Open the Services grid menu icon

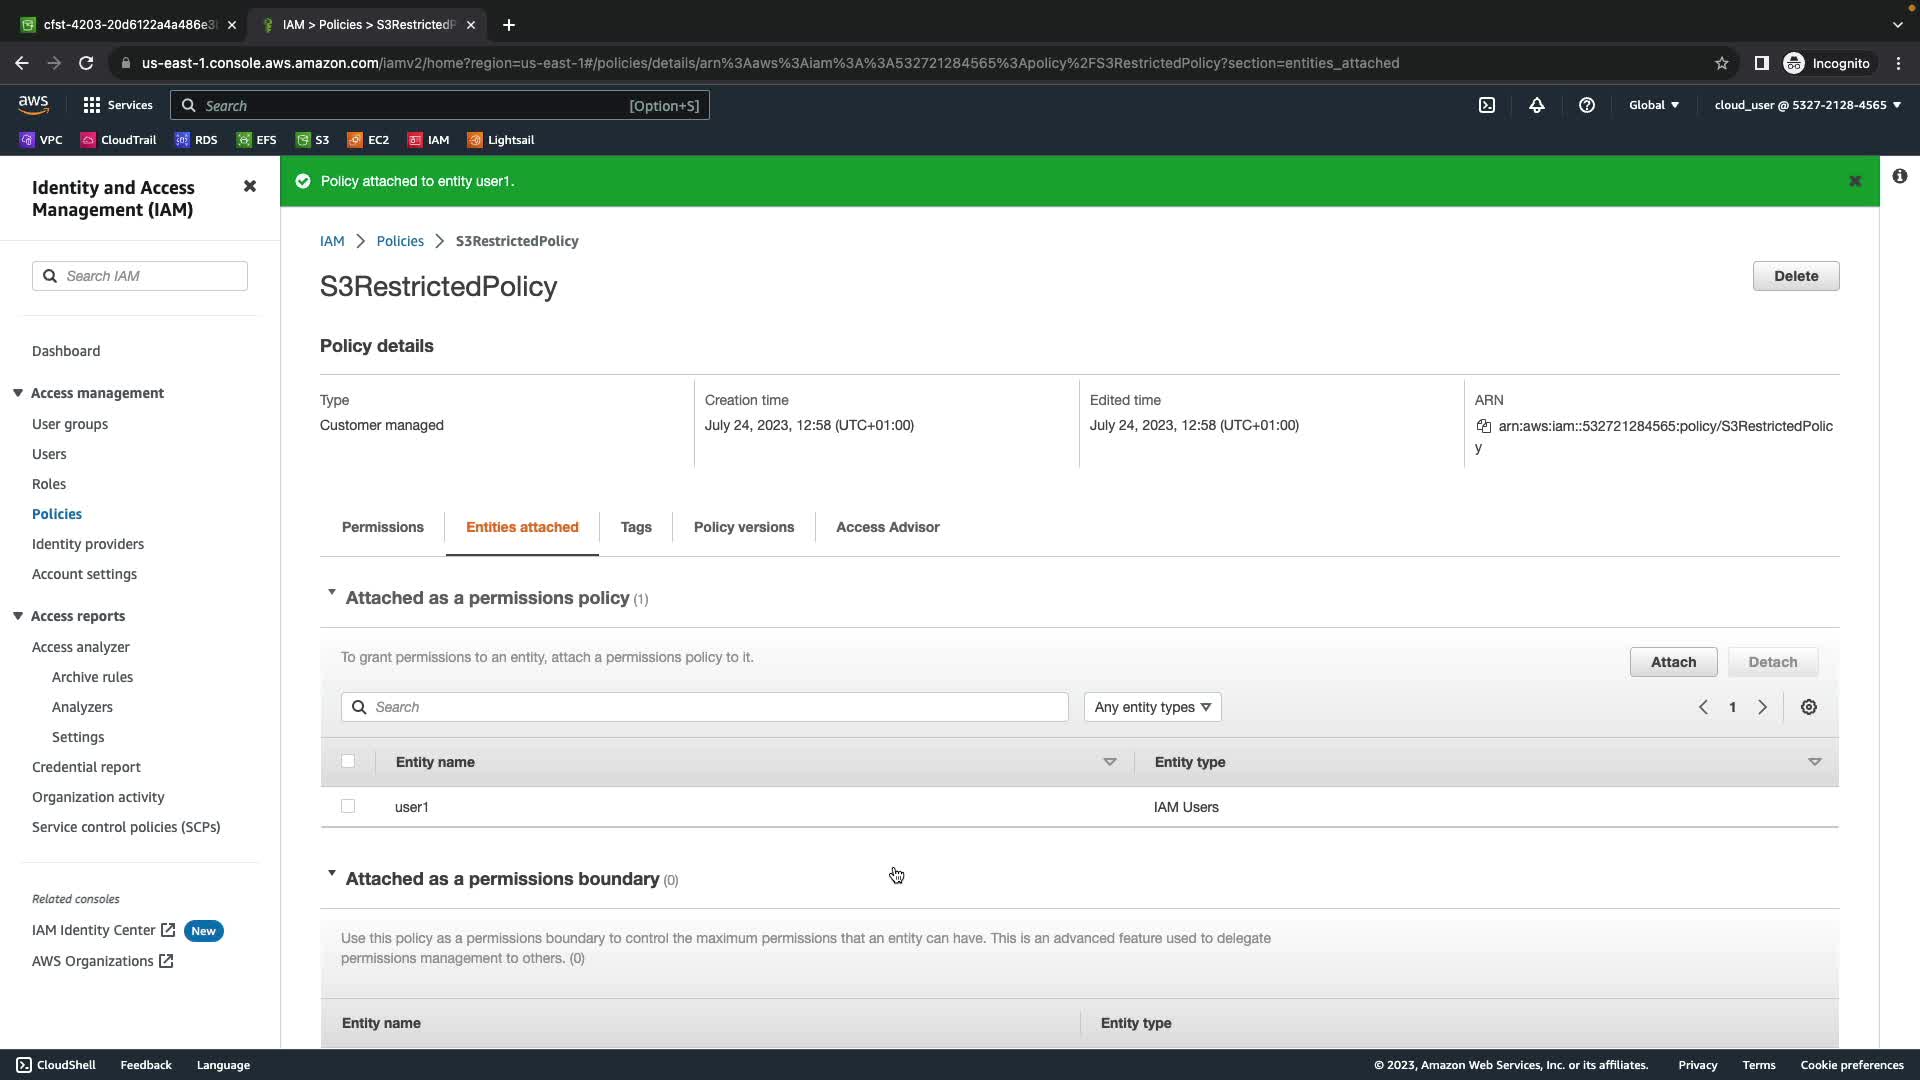tap(92, 105)
